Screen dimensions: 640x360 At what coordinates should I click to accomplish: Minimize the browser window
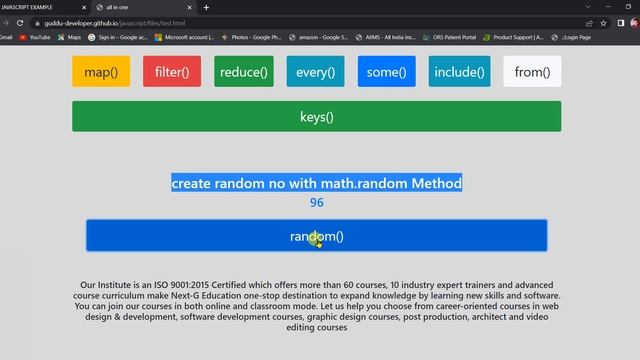[608, 7]
